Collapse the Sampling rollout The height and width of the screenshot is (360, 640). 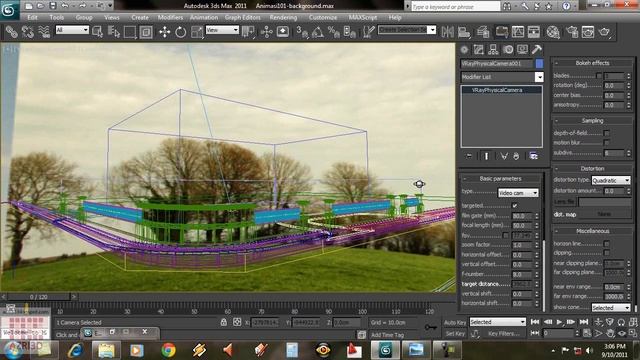tap(592, 120)
